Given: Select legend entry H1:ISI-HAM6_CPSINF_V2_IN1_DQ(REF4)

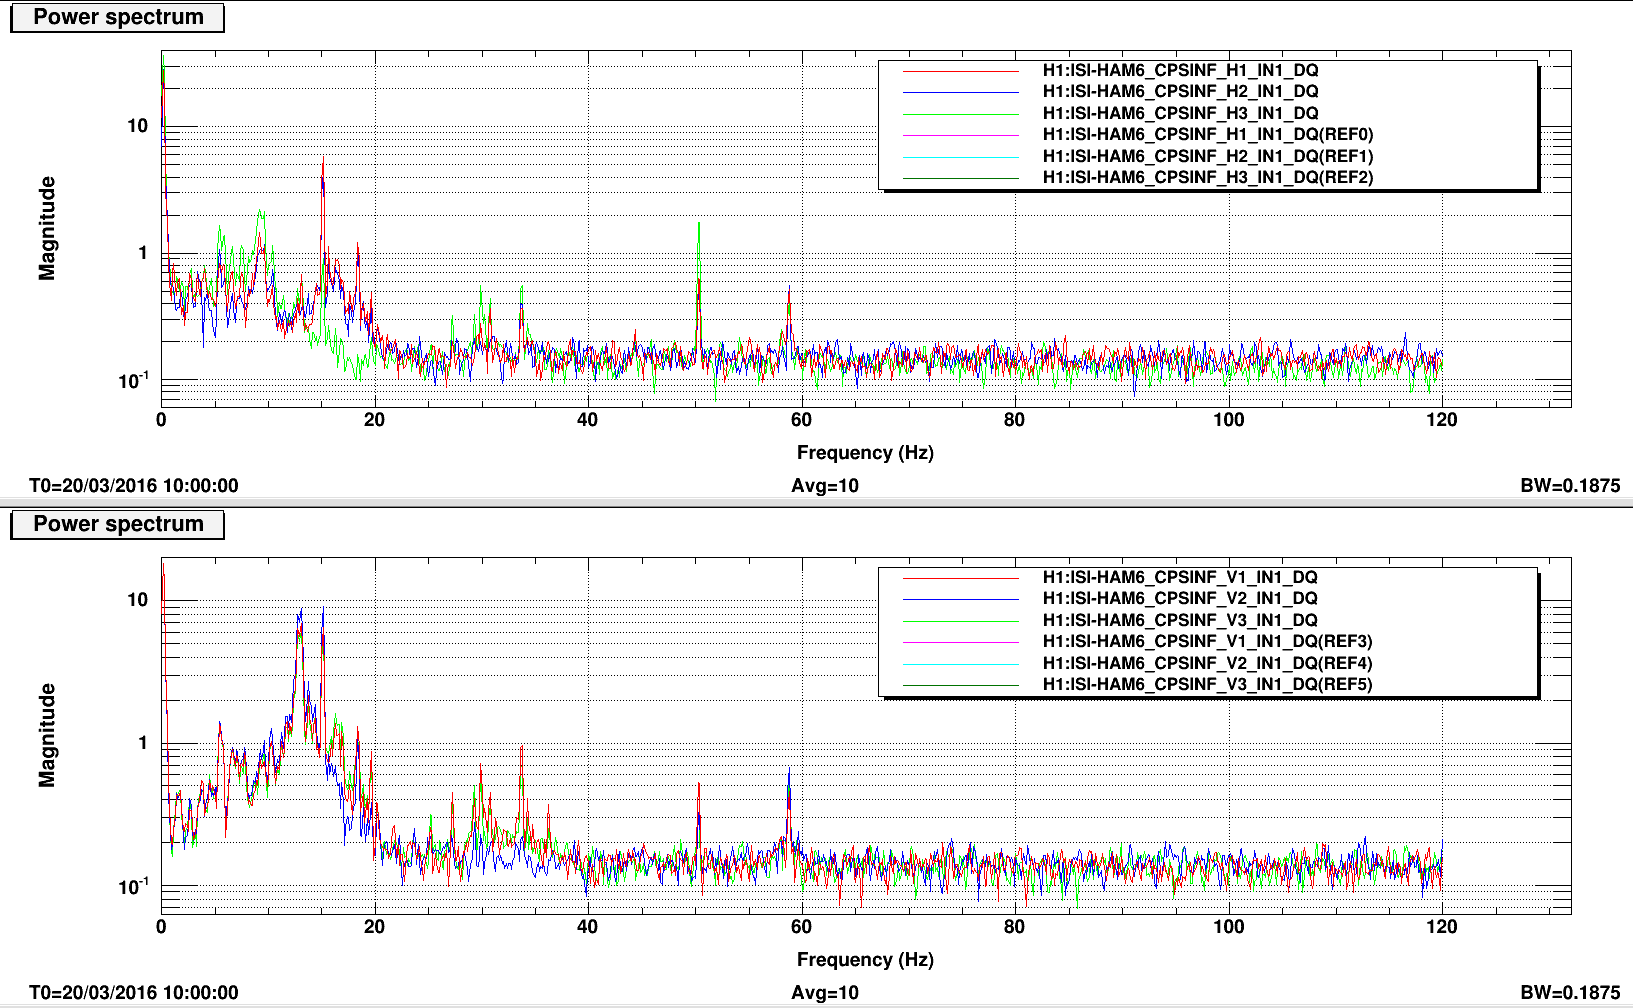Looking at the screenshot, I should point(1207,663).
